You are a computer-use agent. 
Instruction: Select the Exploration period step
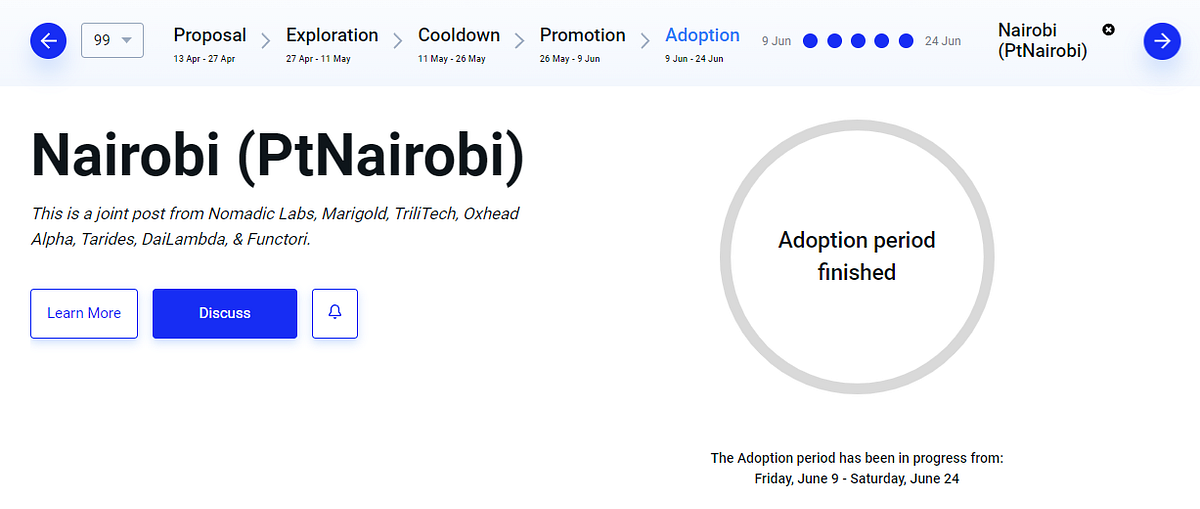[x=332, y=43]
